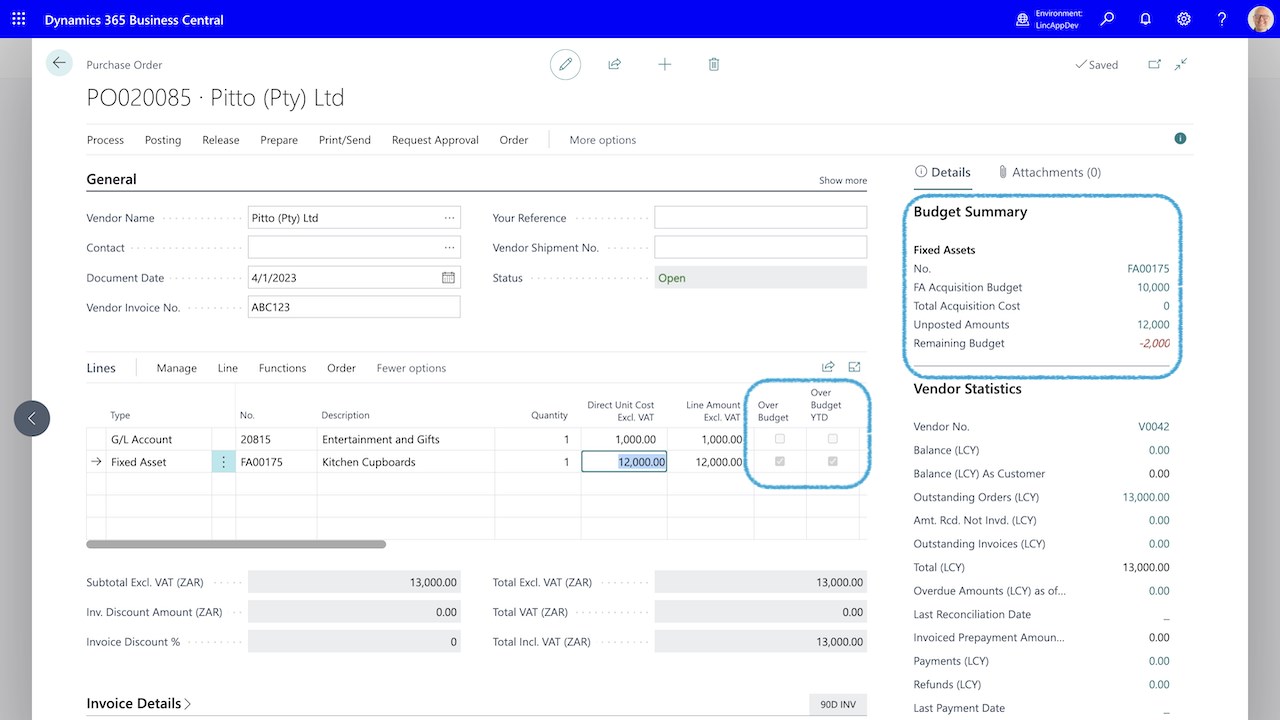Click the Vendor Invoice No. field
Image resolution: width=1280 pixels, height=720 pixels.
[x=354, y=307]
